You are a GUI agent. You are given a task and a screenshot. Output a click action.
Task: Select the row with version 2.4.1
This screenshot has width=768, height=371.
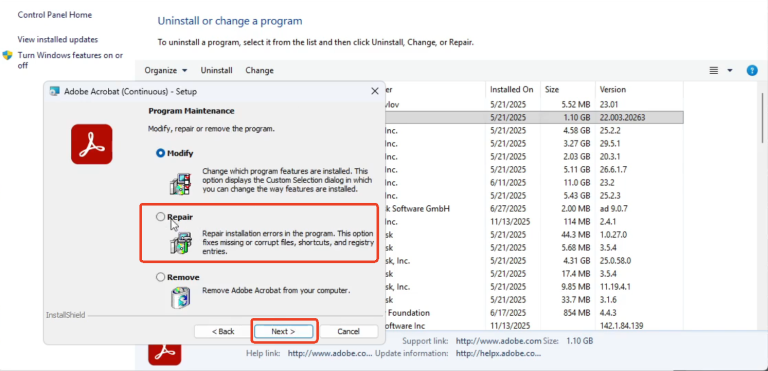pos(533,222)
